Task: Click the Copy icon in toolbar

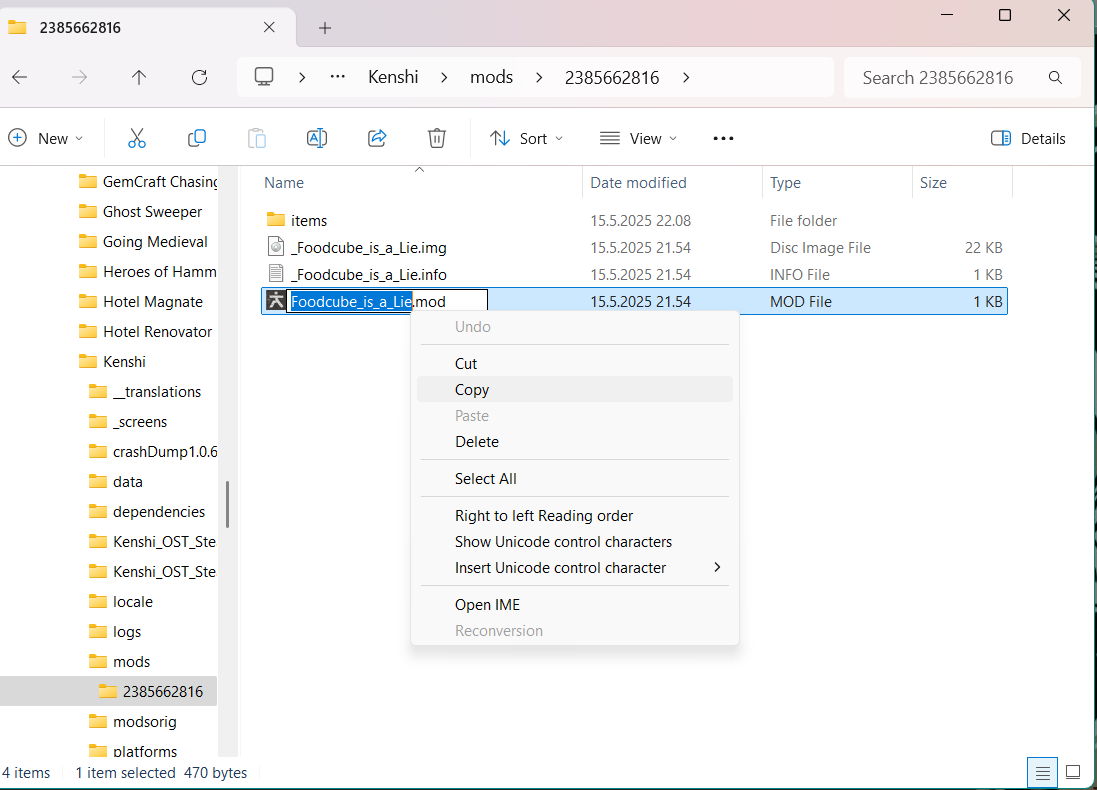Action: pos(197,139)
